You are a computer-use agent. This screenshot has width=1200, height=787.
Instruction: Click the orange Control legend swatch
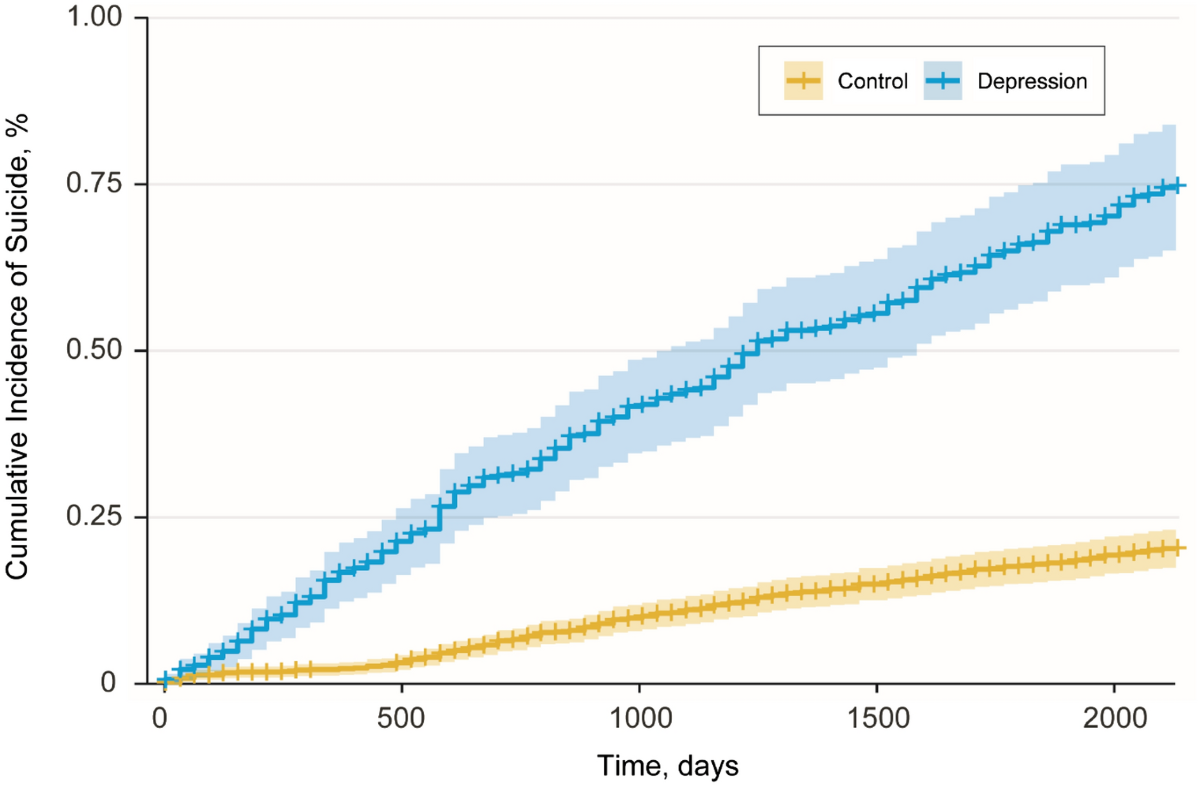803,81
